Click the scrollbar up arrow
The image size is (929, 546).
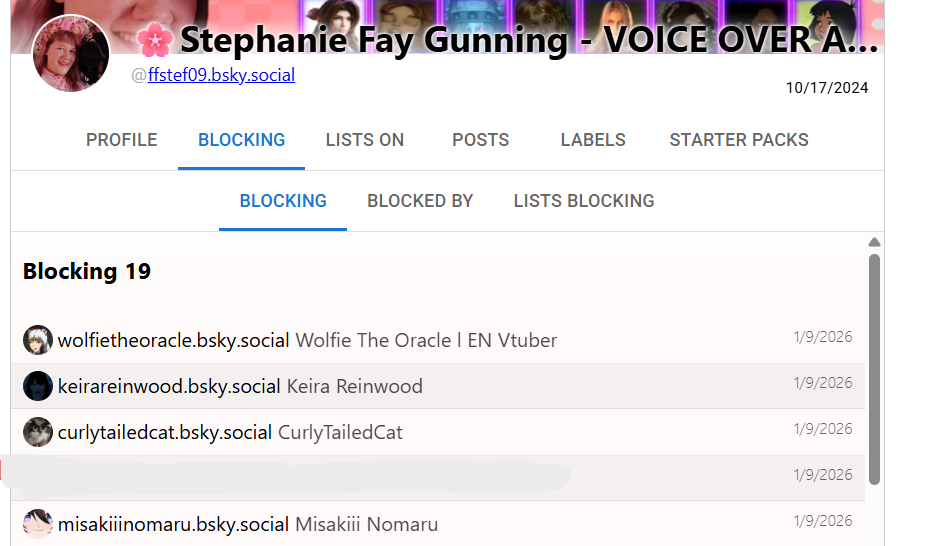click(x=874, y=242)
